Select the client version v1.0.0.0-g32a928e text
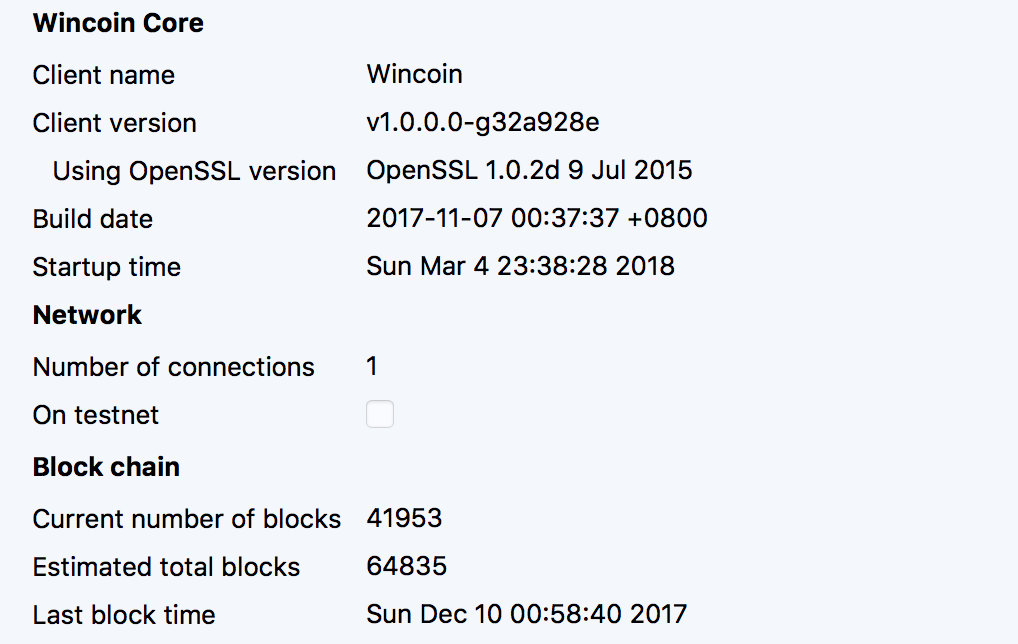 (483, 123)
